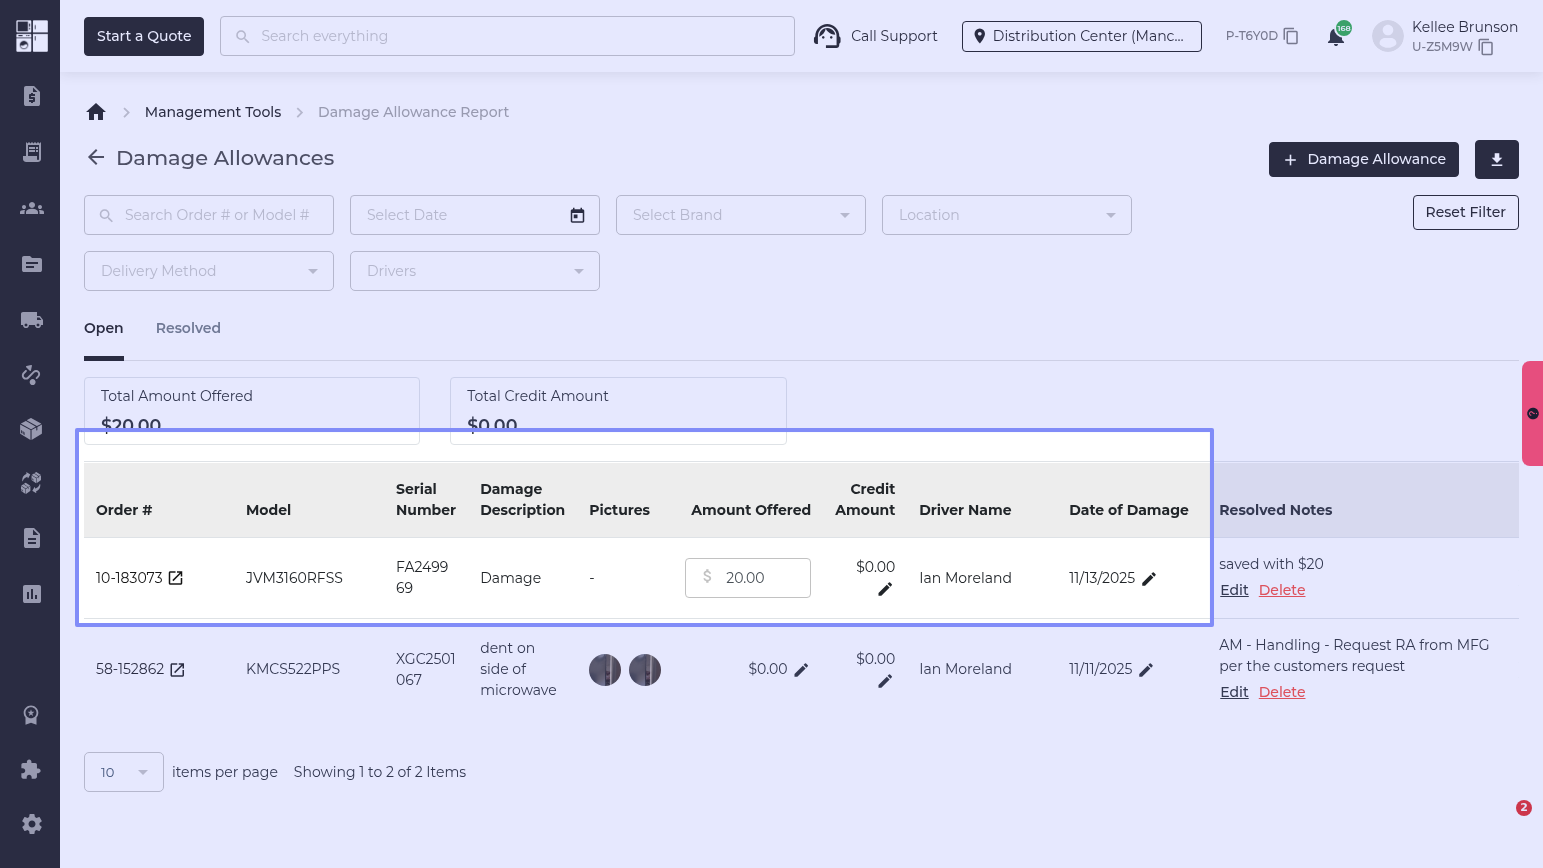
Task: Click the download report icon button
Action: [1496, 159]
